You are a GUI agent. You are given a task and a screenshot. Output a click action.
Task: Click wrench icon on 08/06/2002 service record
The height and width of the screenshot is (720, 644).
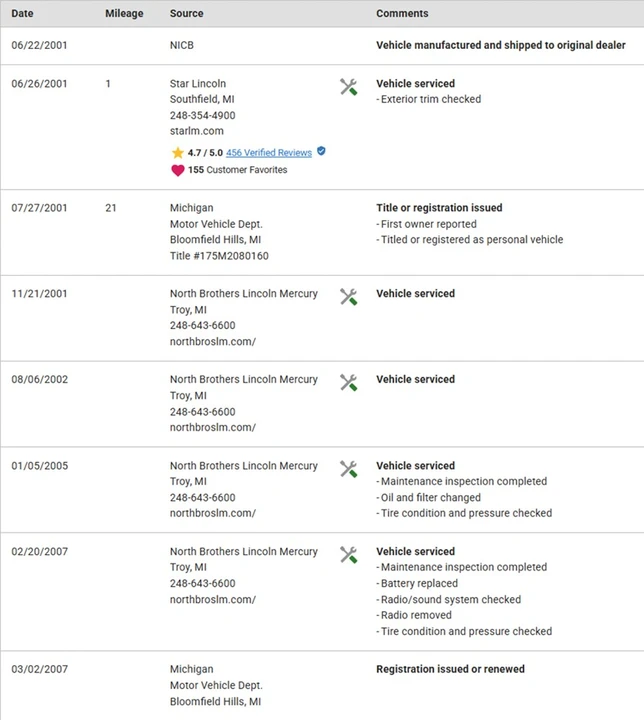pos(349,382)
